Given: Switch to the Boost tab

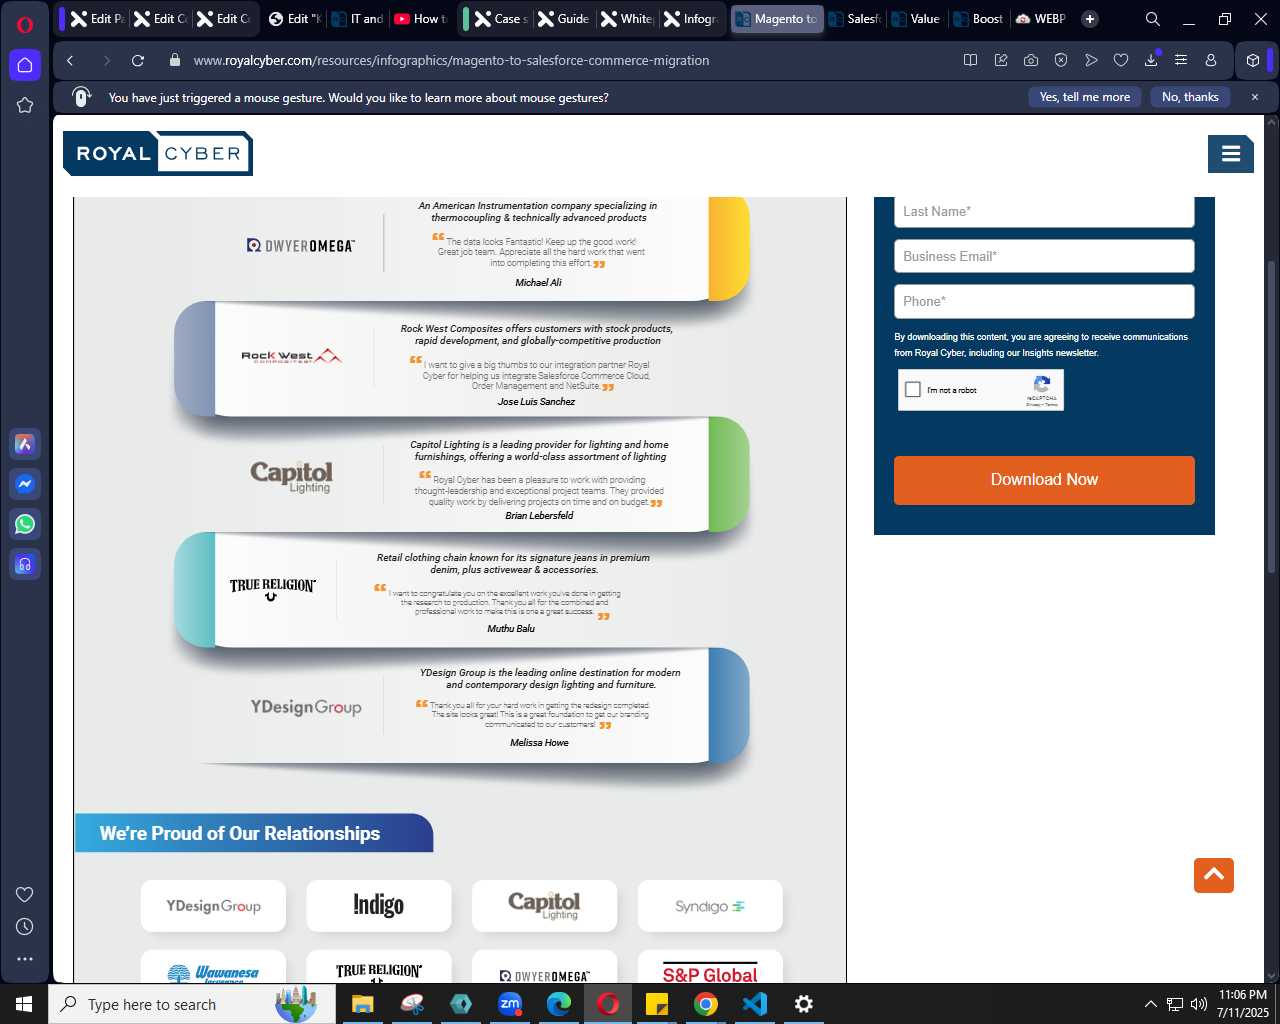Looking at the screenshot, I should click(x=978, y=19).
